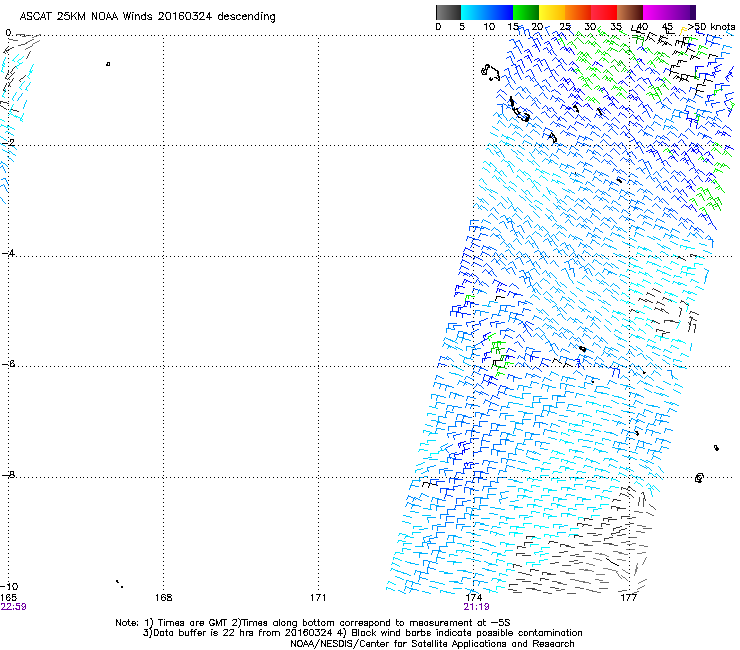Click the latitude label -4
Viewport: 740px width, 650px height.
[8, 253]
